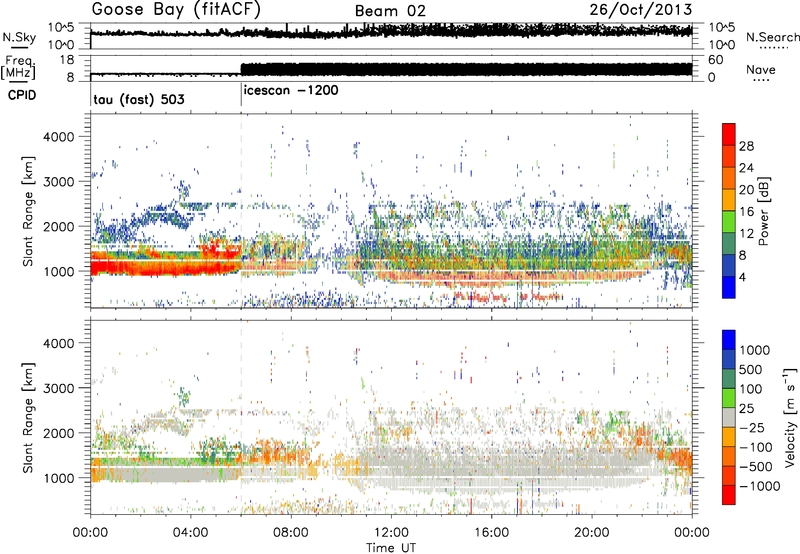Click the date '26/Oct/2013'
800x554 pixels.
point(641,10)
